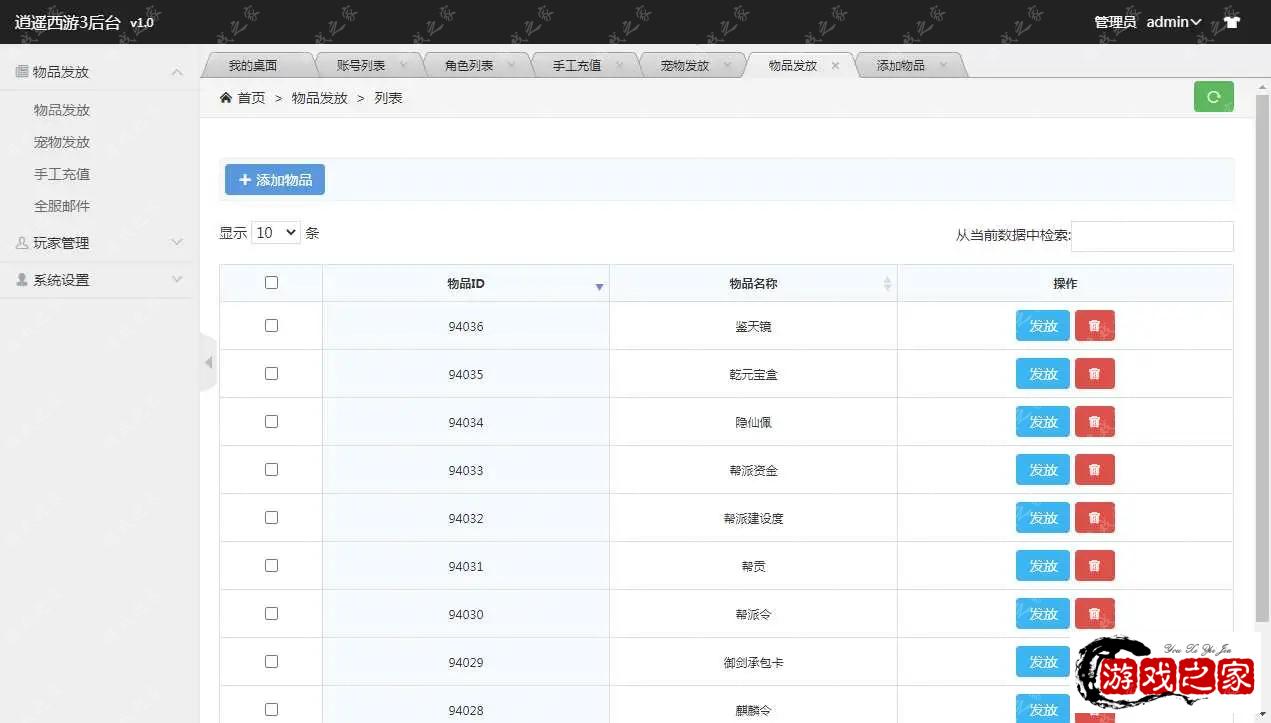Delete item 94036 with red trash icon
The height and width of the screenshot is (723, 1271).
(x=1094, y=326)
